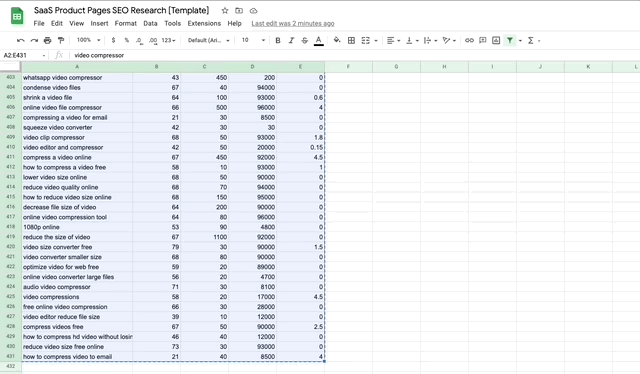Click the Undo icon
The height and width of the screenshot is (374, 640).
(20, 40)
